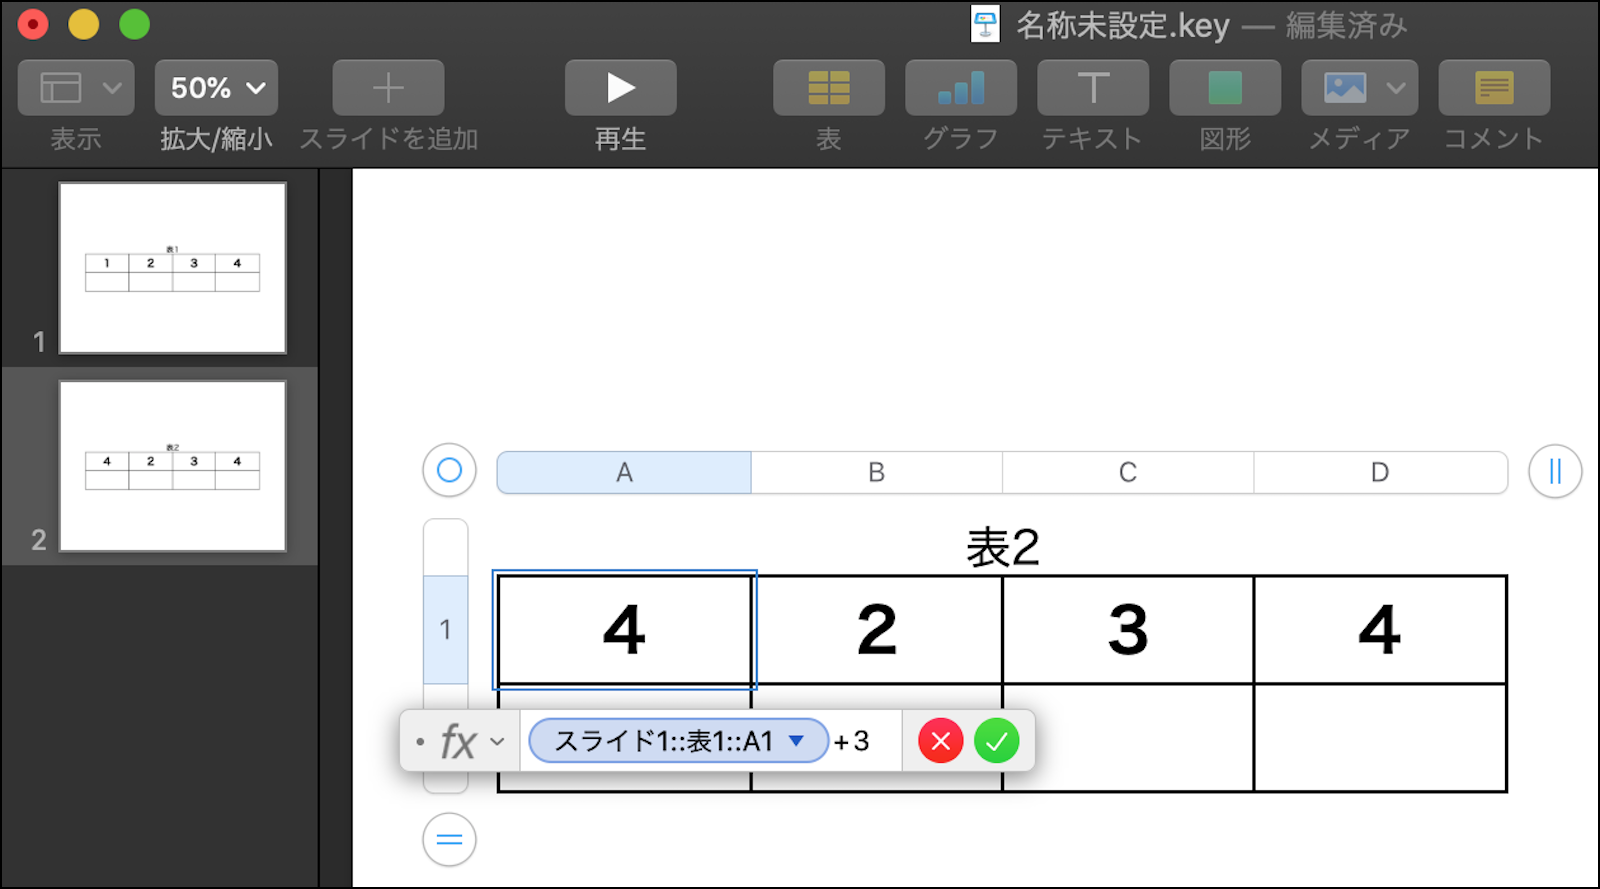Select column B header
Viewport: 1600px width, 889px height.
(x=876, y=472)
